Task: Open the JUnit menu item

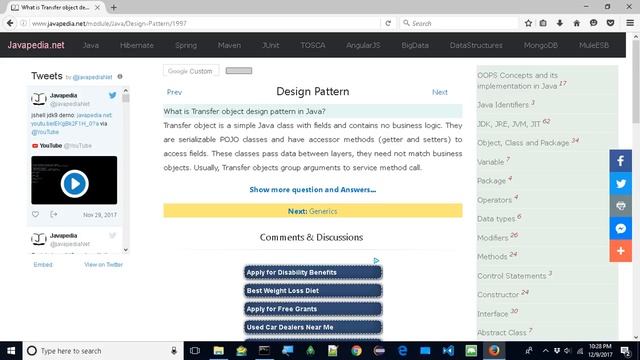Action: point(271,45)
